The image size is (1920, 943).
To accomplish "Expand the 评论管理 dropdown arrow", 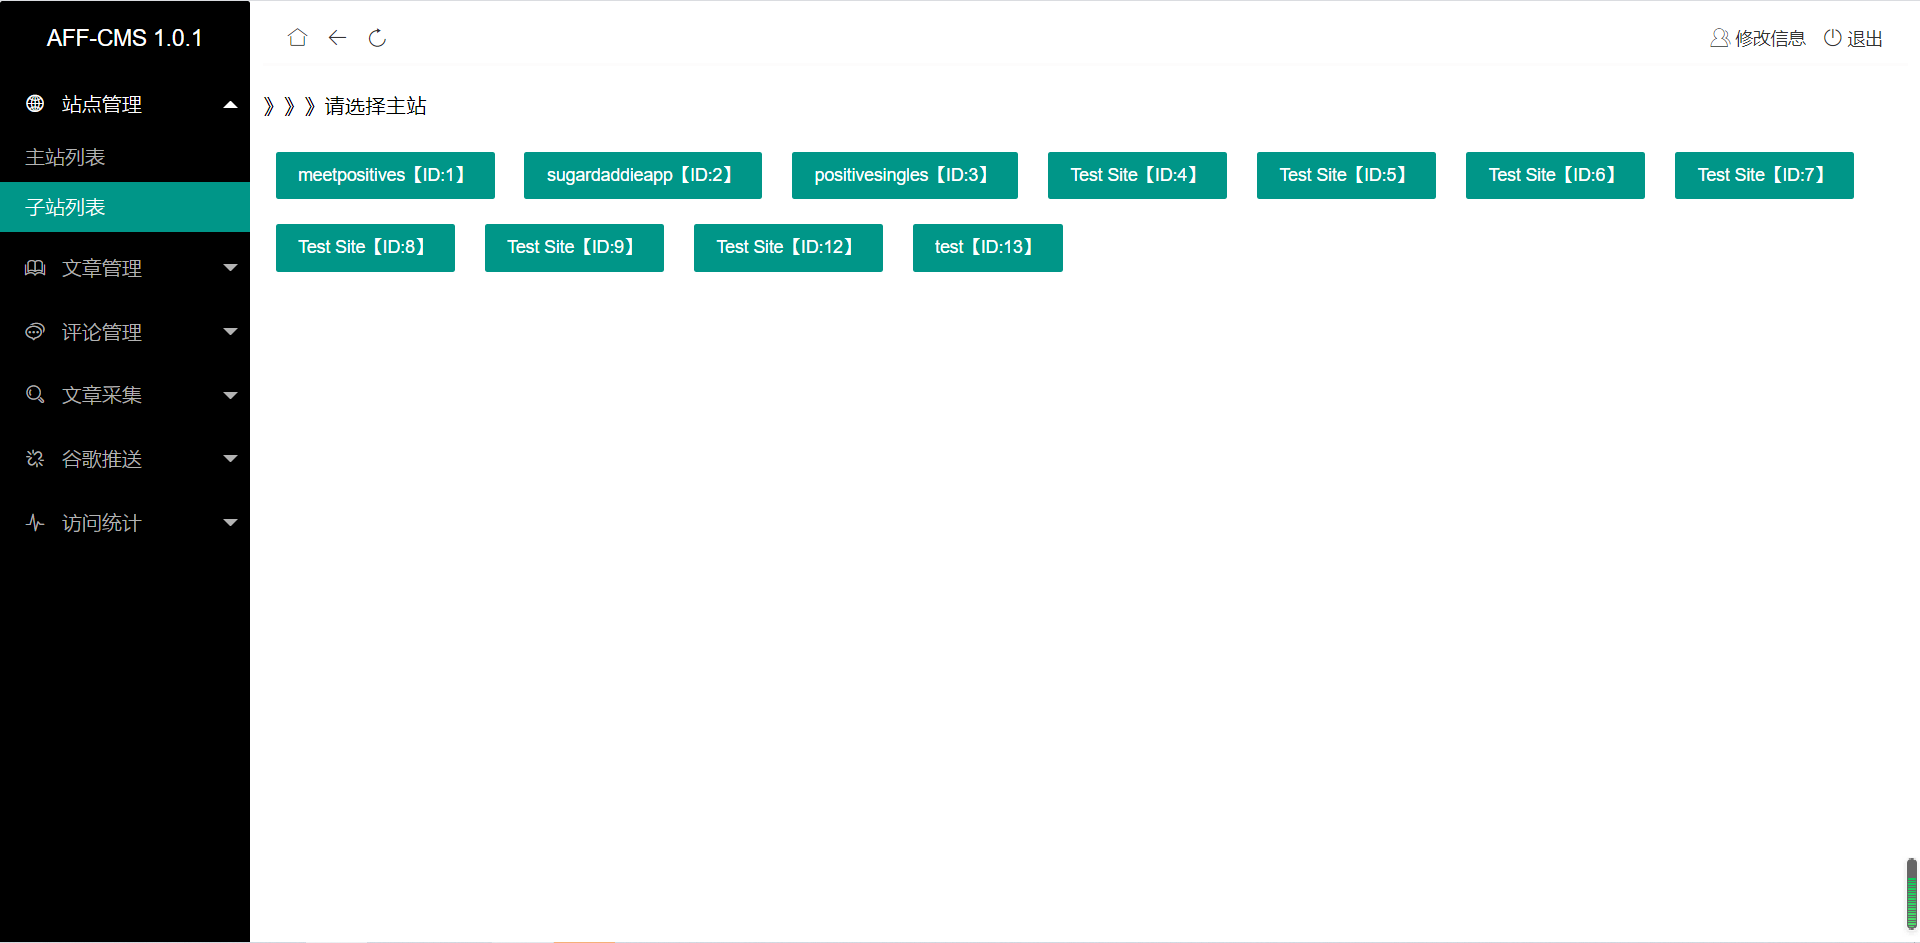I will (x=230, y=331).
